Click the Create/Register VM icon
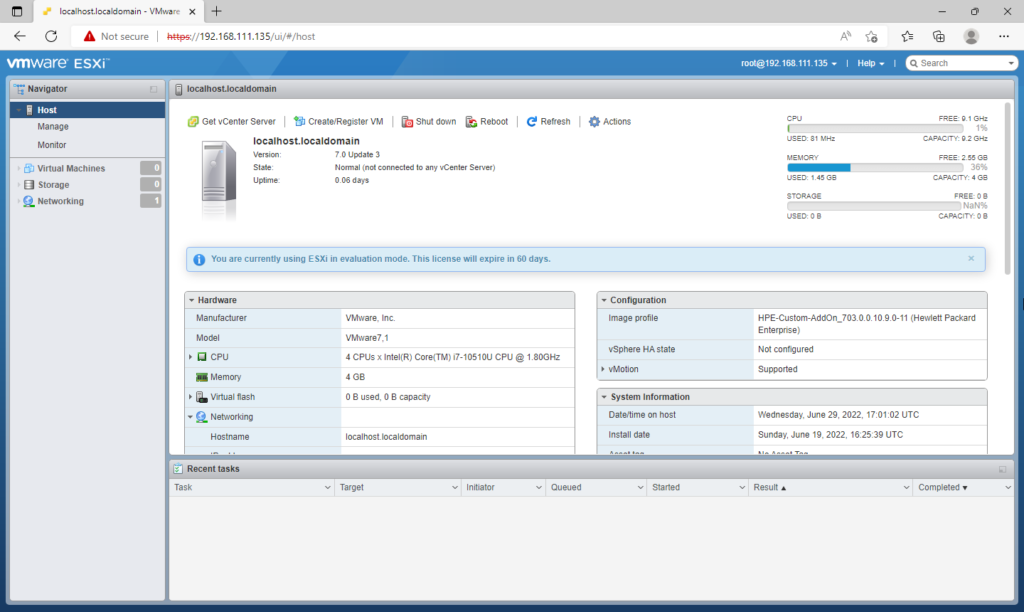Image resolution: width=1024 pixels, height=612 pixels. (x=299, y=122)
